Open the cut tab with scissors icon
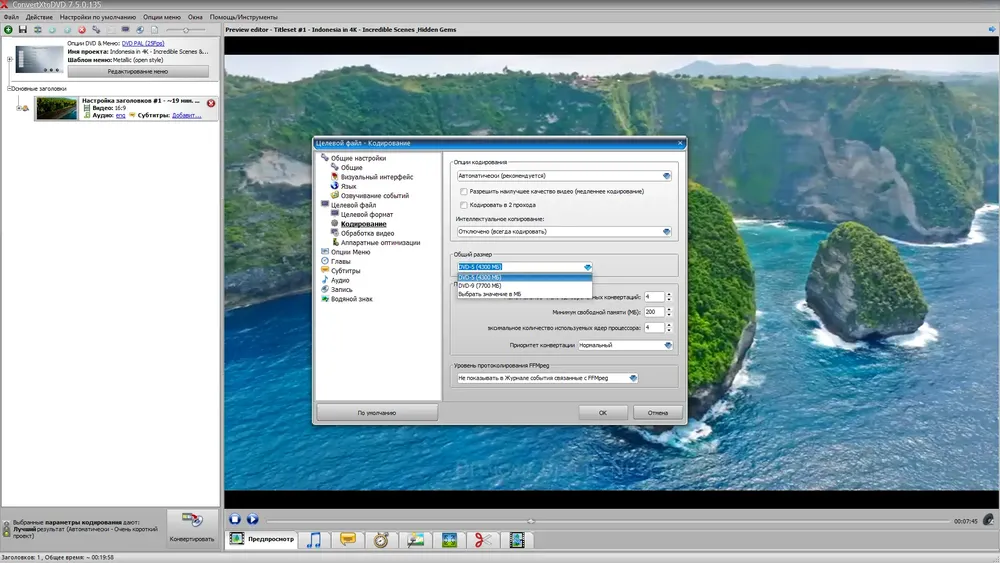Viewport: 1000px width, 563px height. [x=483, y=540]
